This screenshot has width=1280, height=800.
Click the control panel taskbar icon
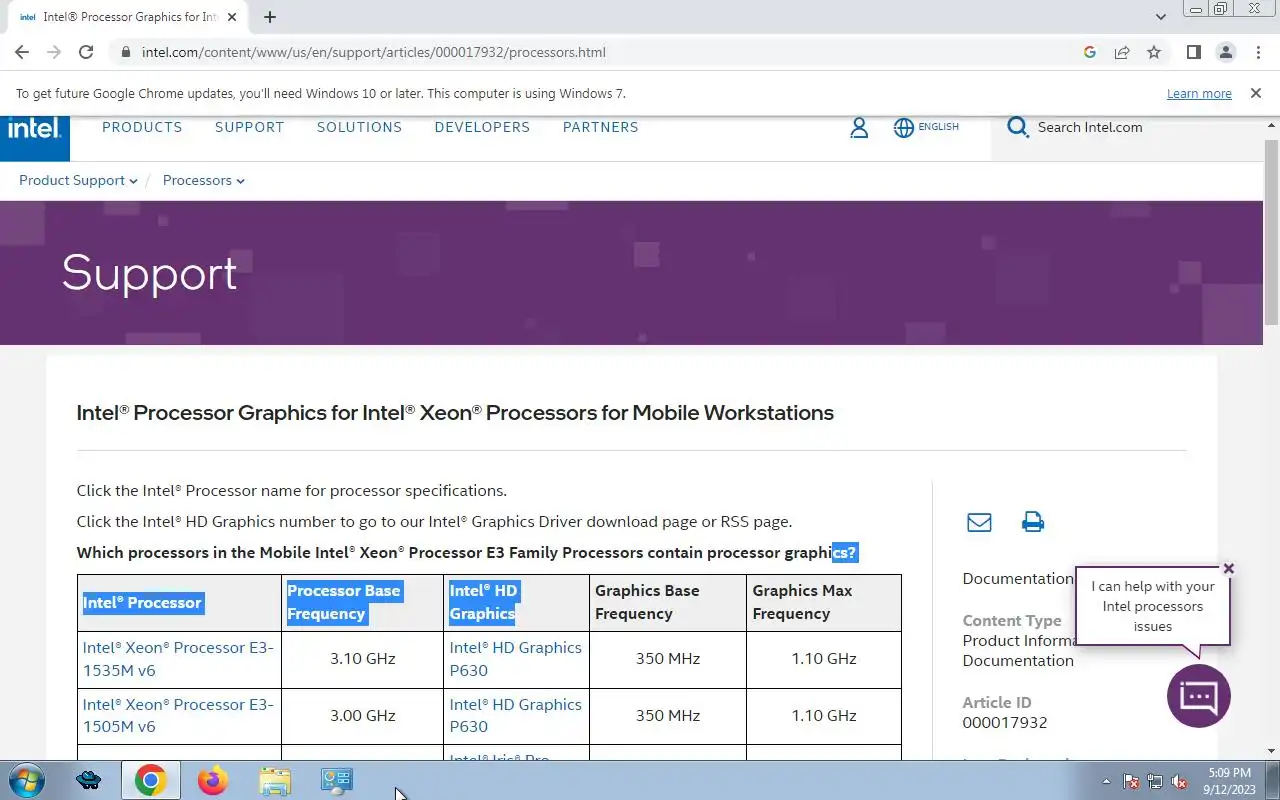point(336,780)
